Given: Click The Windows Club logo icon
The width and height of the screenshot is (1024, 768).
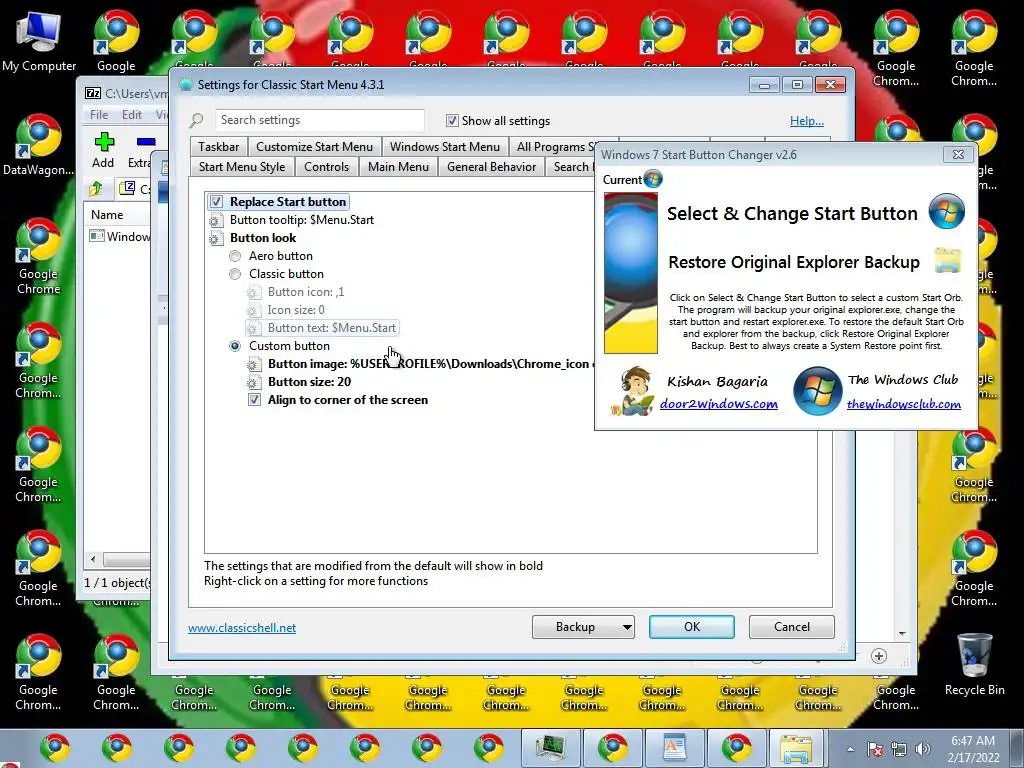Looking at the screenshot, I should pyautogui.click(x=816, y=391).
